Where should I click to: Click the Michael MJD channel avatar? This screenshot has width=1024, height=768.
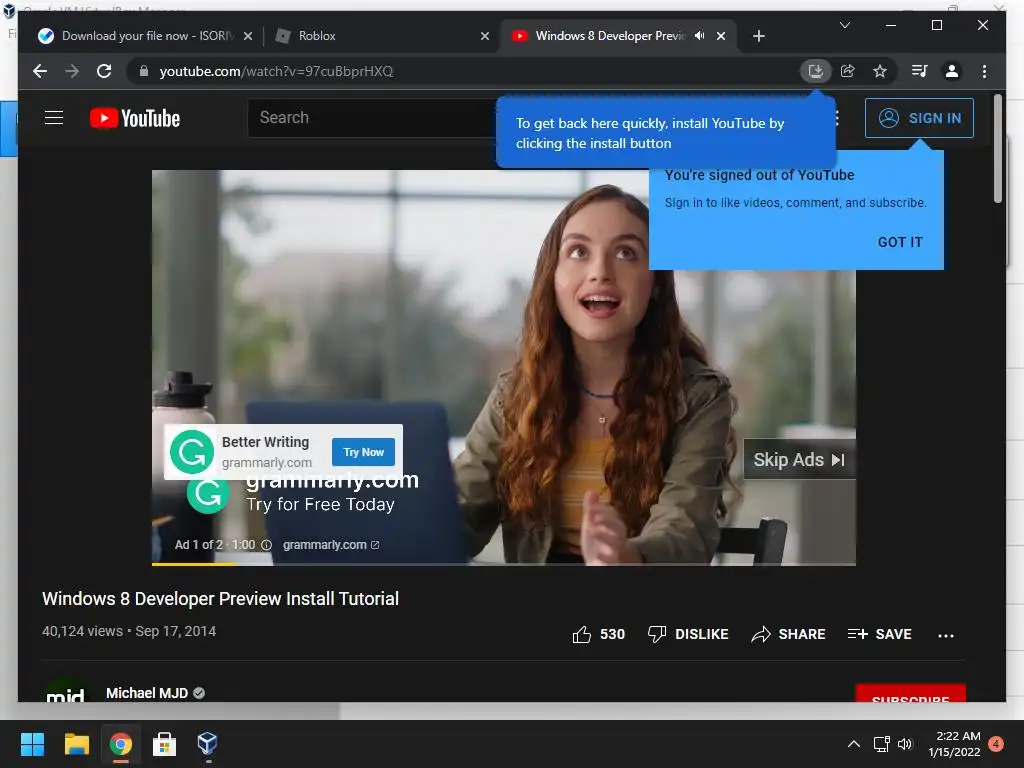[65, 691]
